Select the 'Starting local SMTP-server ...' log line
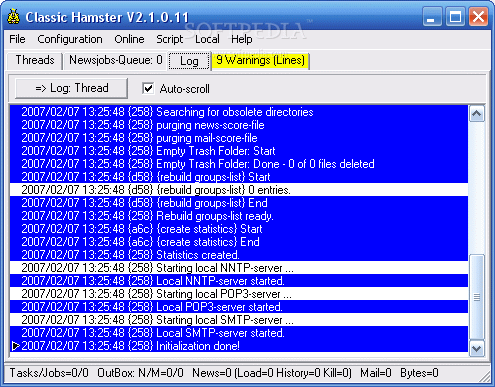Screen dimensions: 495x387 click(239, 320)
